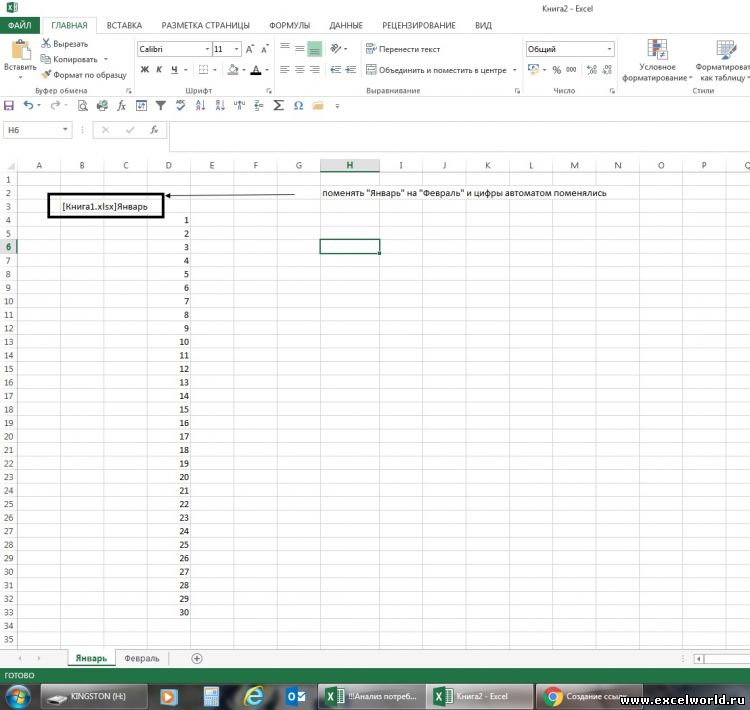Screen dimensions: 750x710
Task: Click the Вставить (paste) clipboard icon
Action: pyautogui.click(x=20, y=50)
